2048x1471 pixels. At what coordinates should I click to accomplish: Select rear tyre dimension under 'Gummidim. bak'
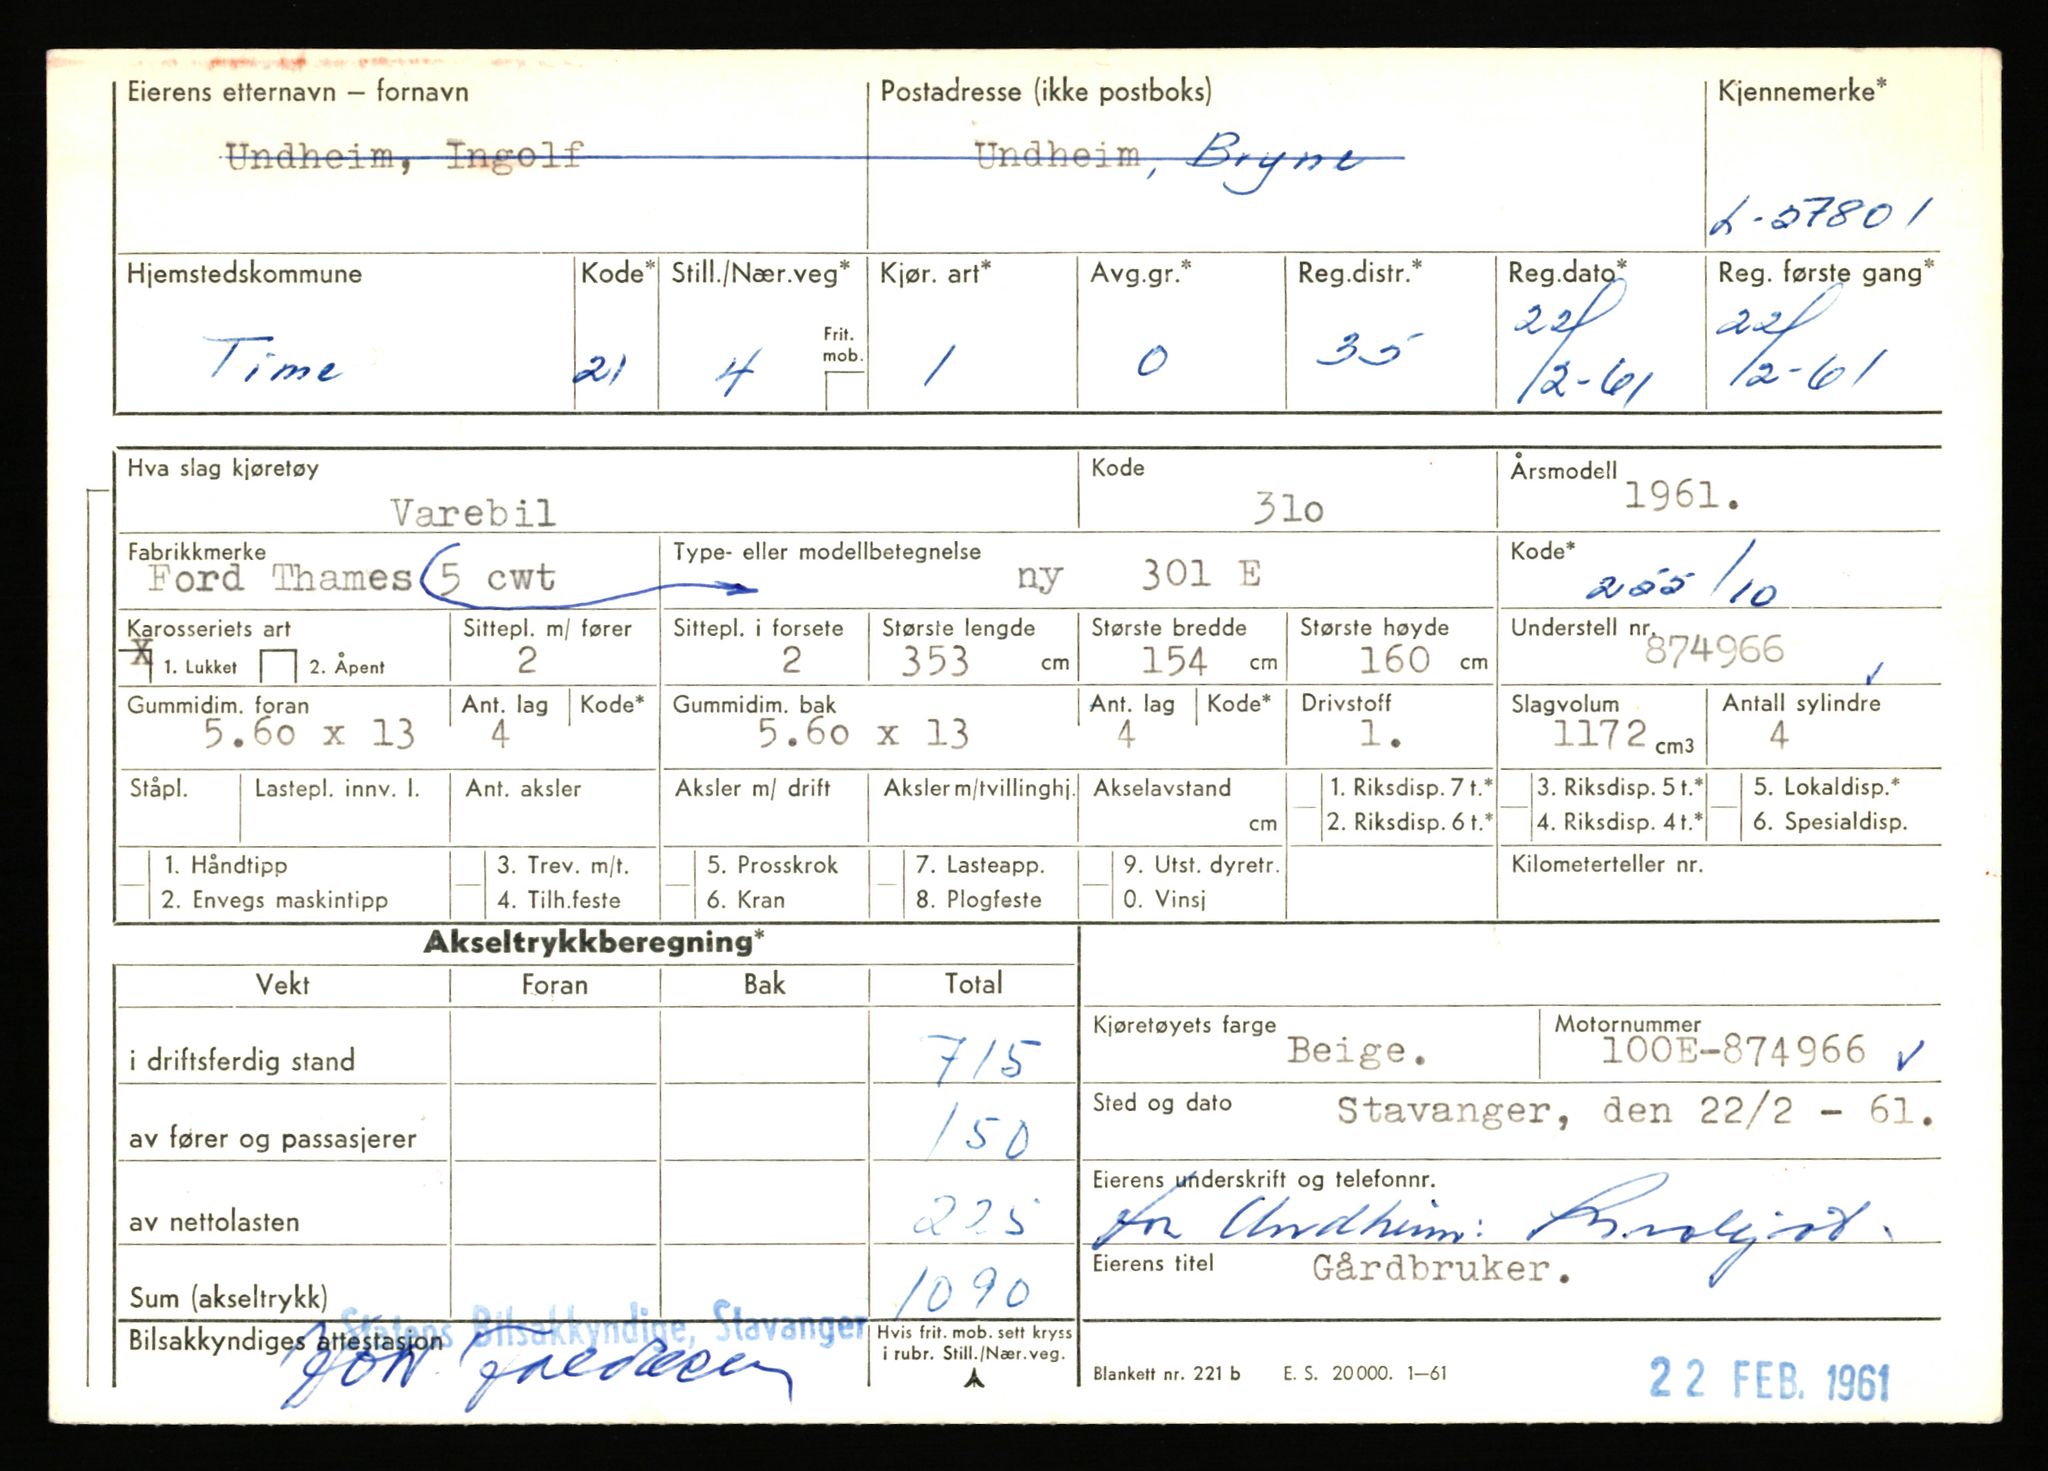tap(863, 734)
